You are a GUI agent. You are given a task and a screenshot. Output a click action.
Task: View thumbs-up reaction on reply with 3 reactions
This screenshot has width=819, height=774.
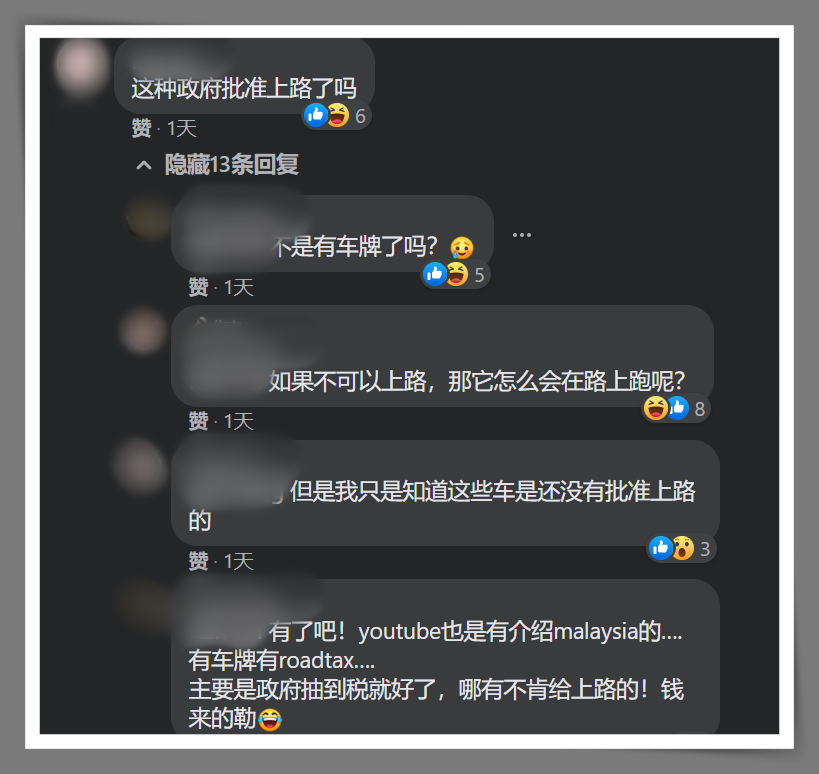click(x=661, y=548)
